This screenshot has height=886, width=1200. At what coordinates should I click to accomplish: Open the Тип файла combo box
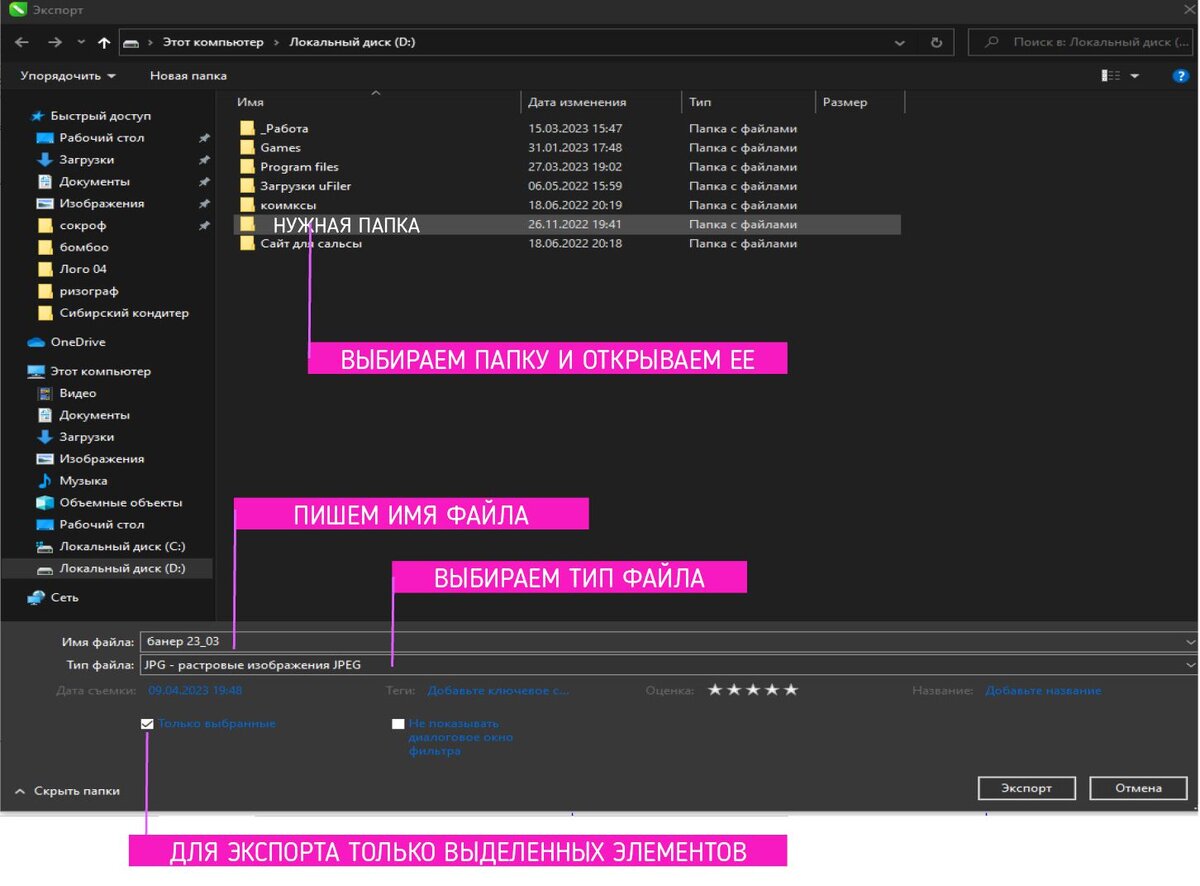[x=669, y=665]
